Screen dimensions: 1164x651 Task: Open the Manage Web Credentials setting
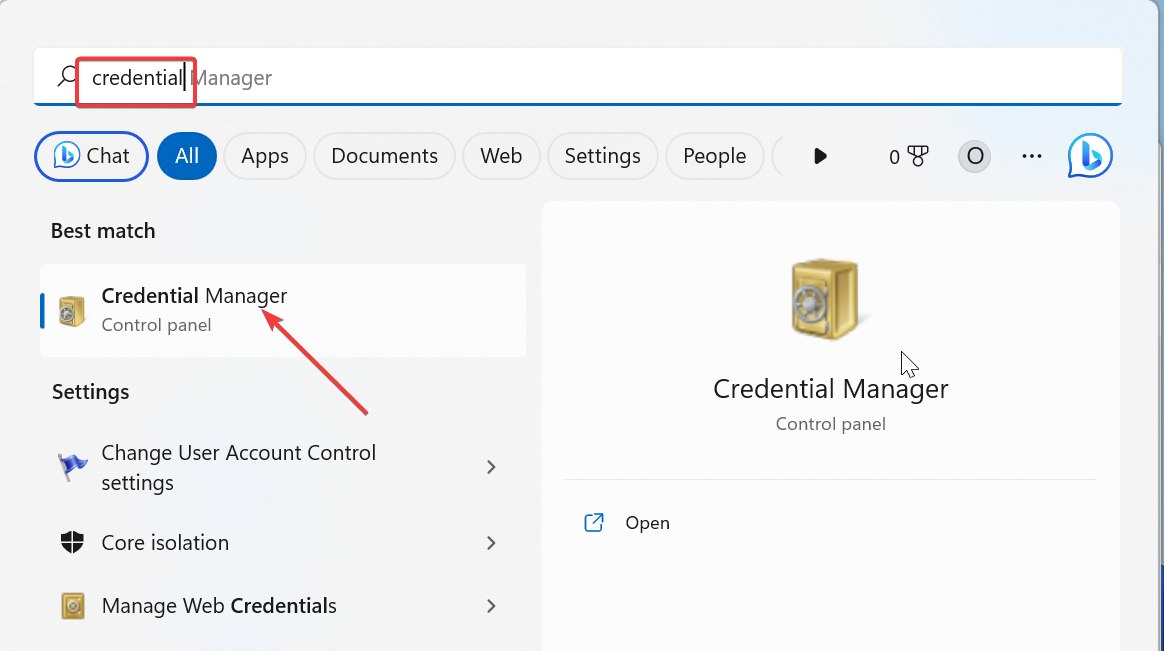pyautogui.click(x=284, y=606)
